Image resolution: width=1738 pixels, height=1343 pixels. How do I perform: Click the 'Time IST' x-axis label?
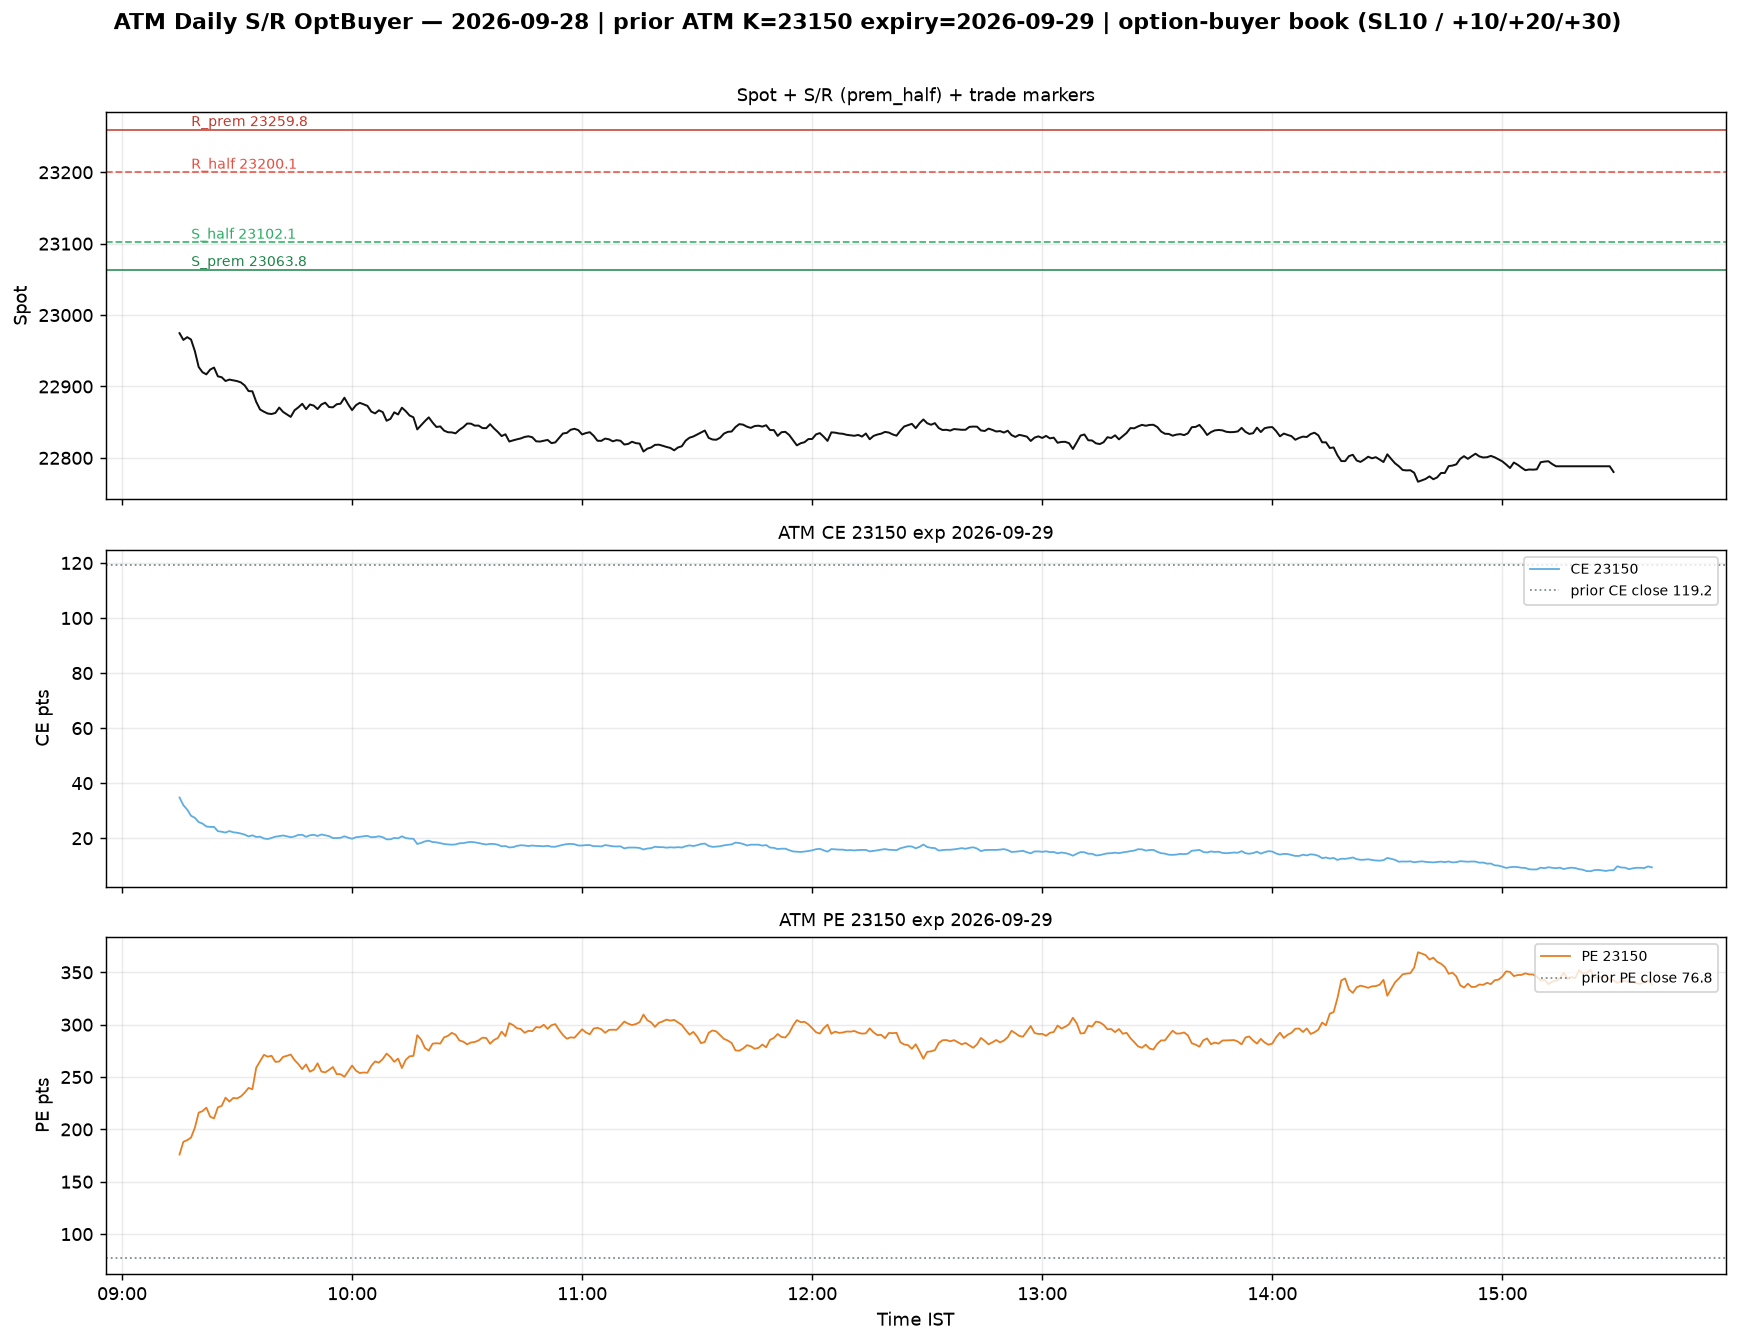[915, 1320]
